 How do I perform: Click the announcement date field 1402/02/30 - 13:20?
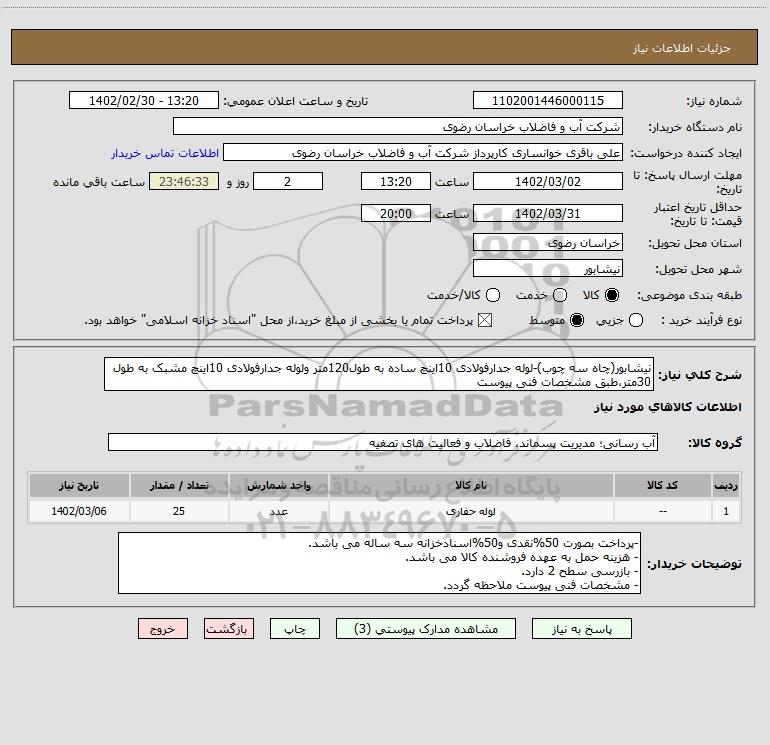tap(144, 101)
